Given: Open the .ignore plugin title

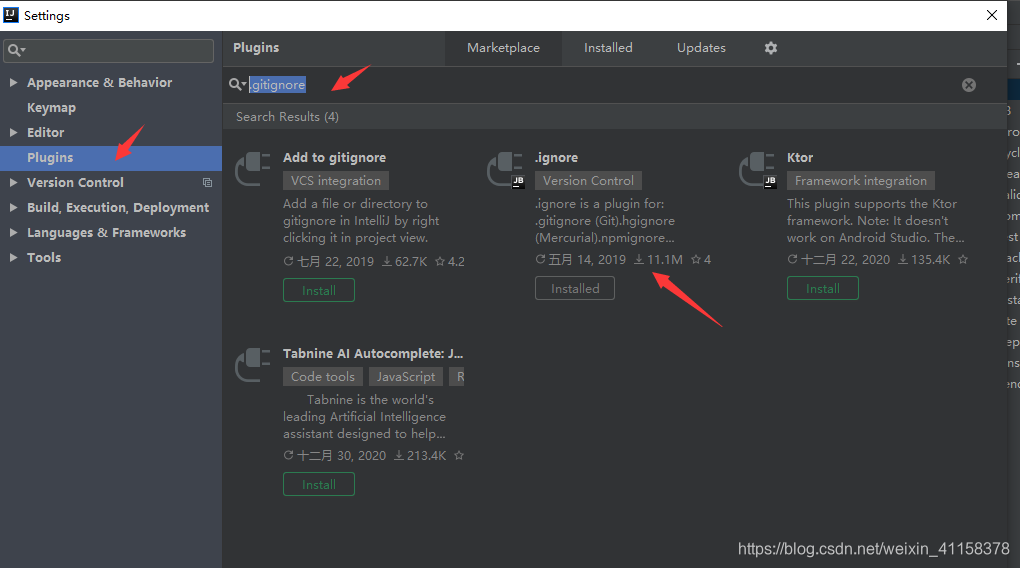Looking at the screenshot, I should click(x=556, y=157).
